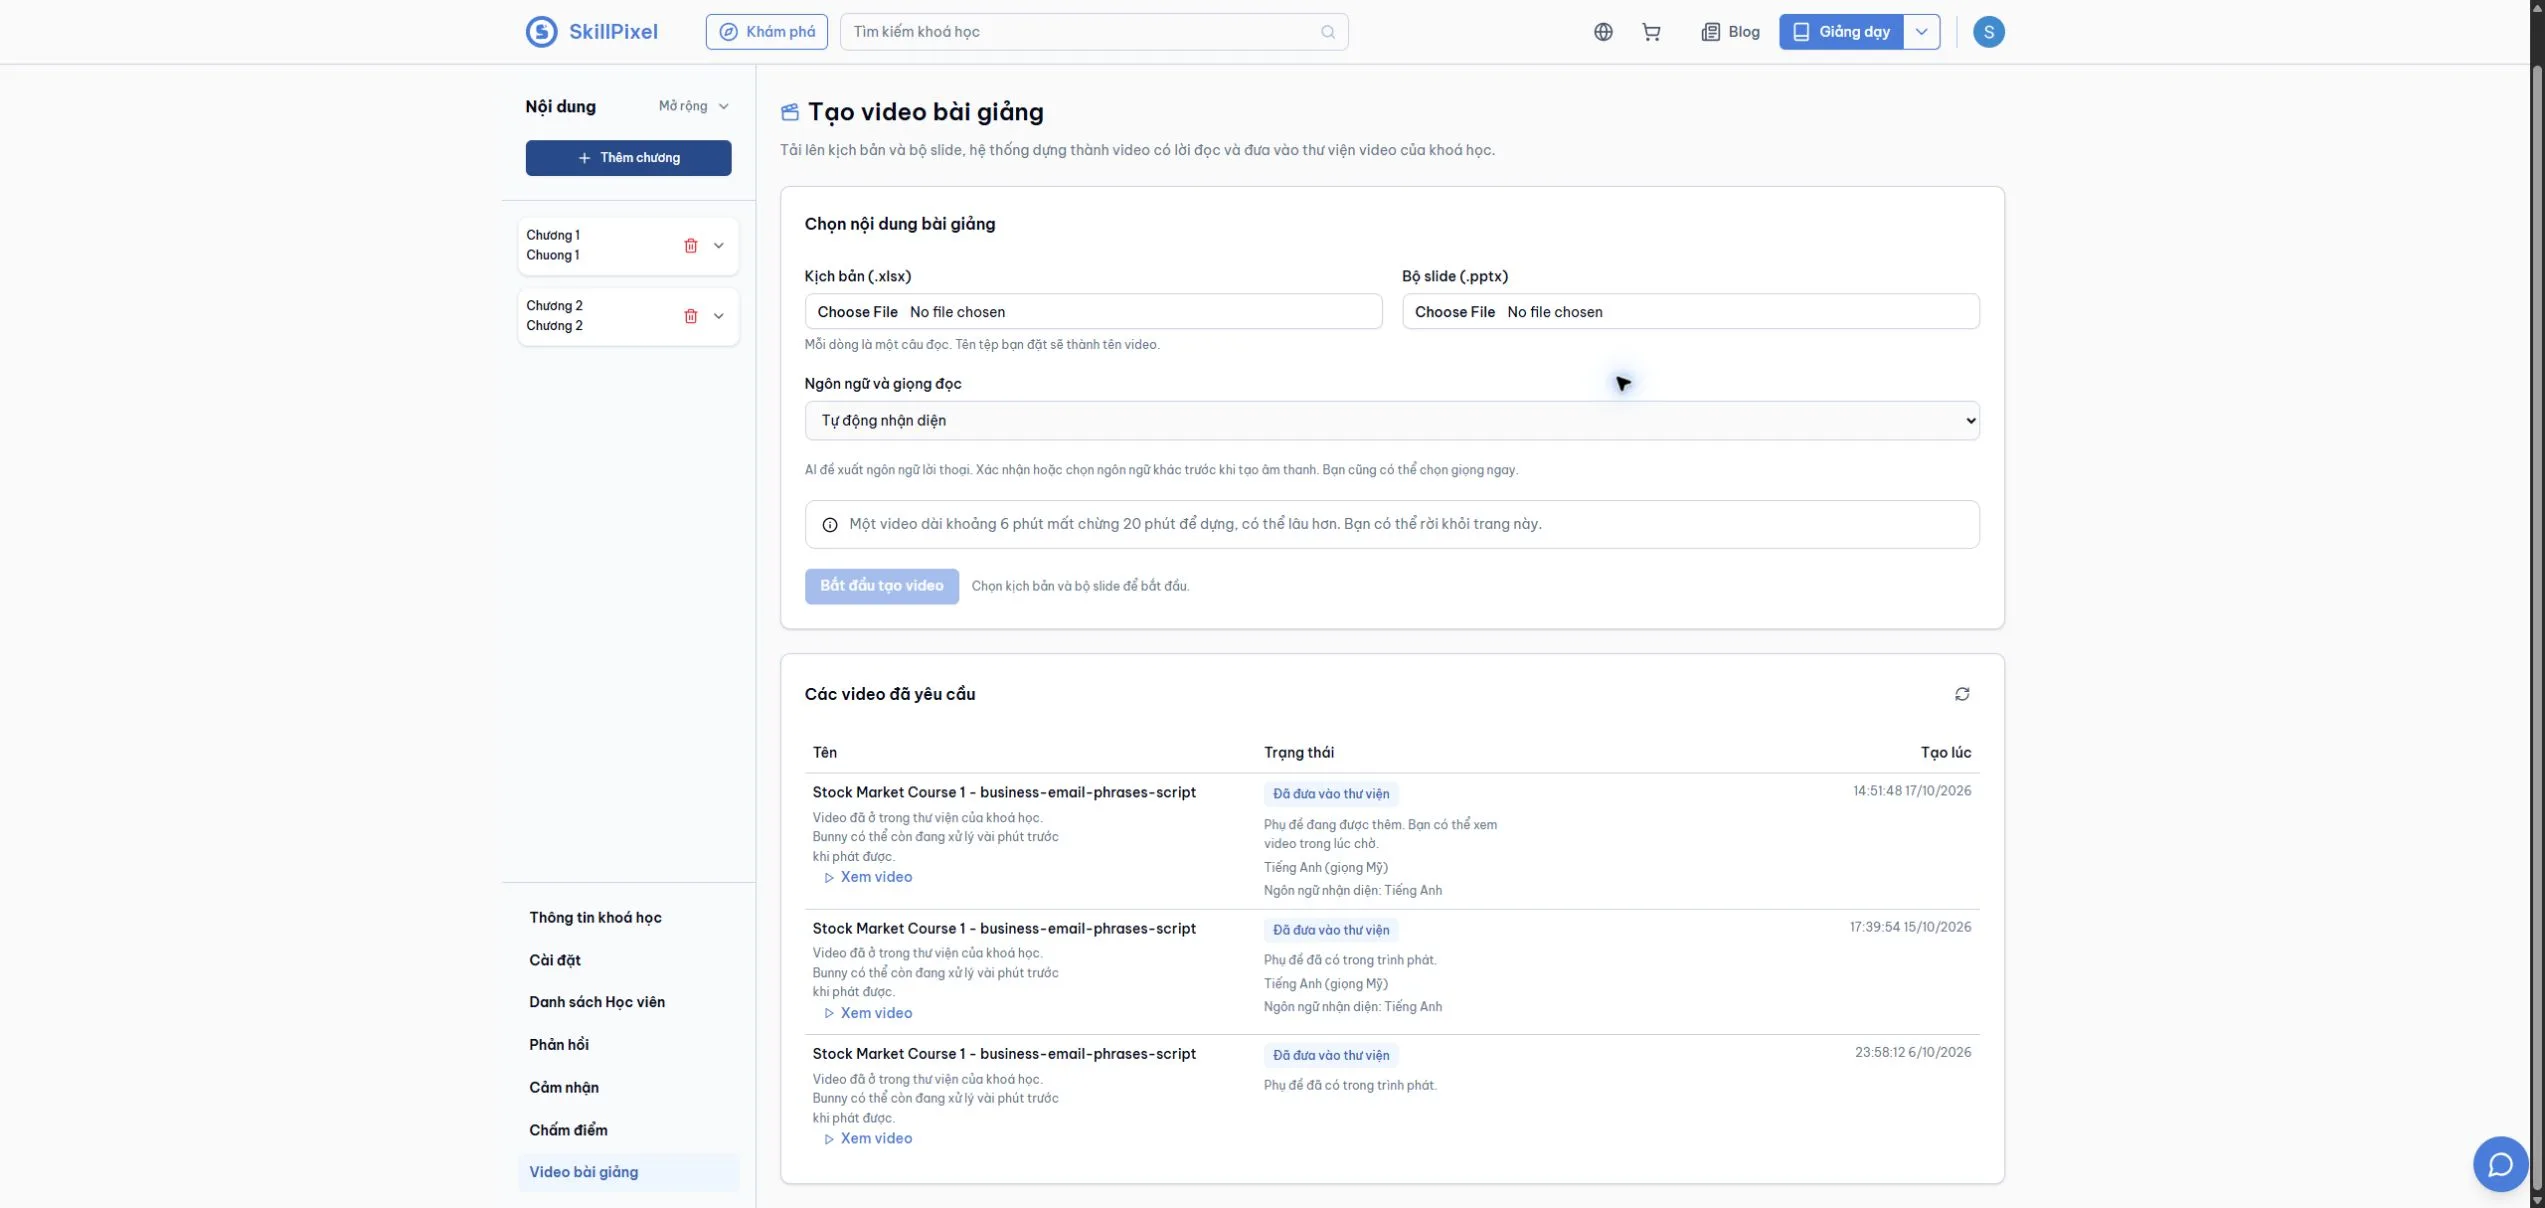The height and width of the screenshot is (1208, 2545).
Task: Open the Giảng dạy dropdown arrow
Action: pos(1921,32)
